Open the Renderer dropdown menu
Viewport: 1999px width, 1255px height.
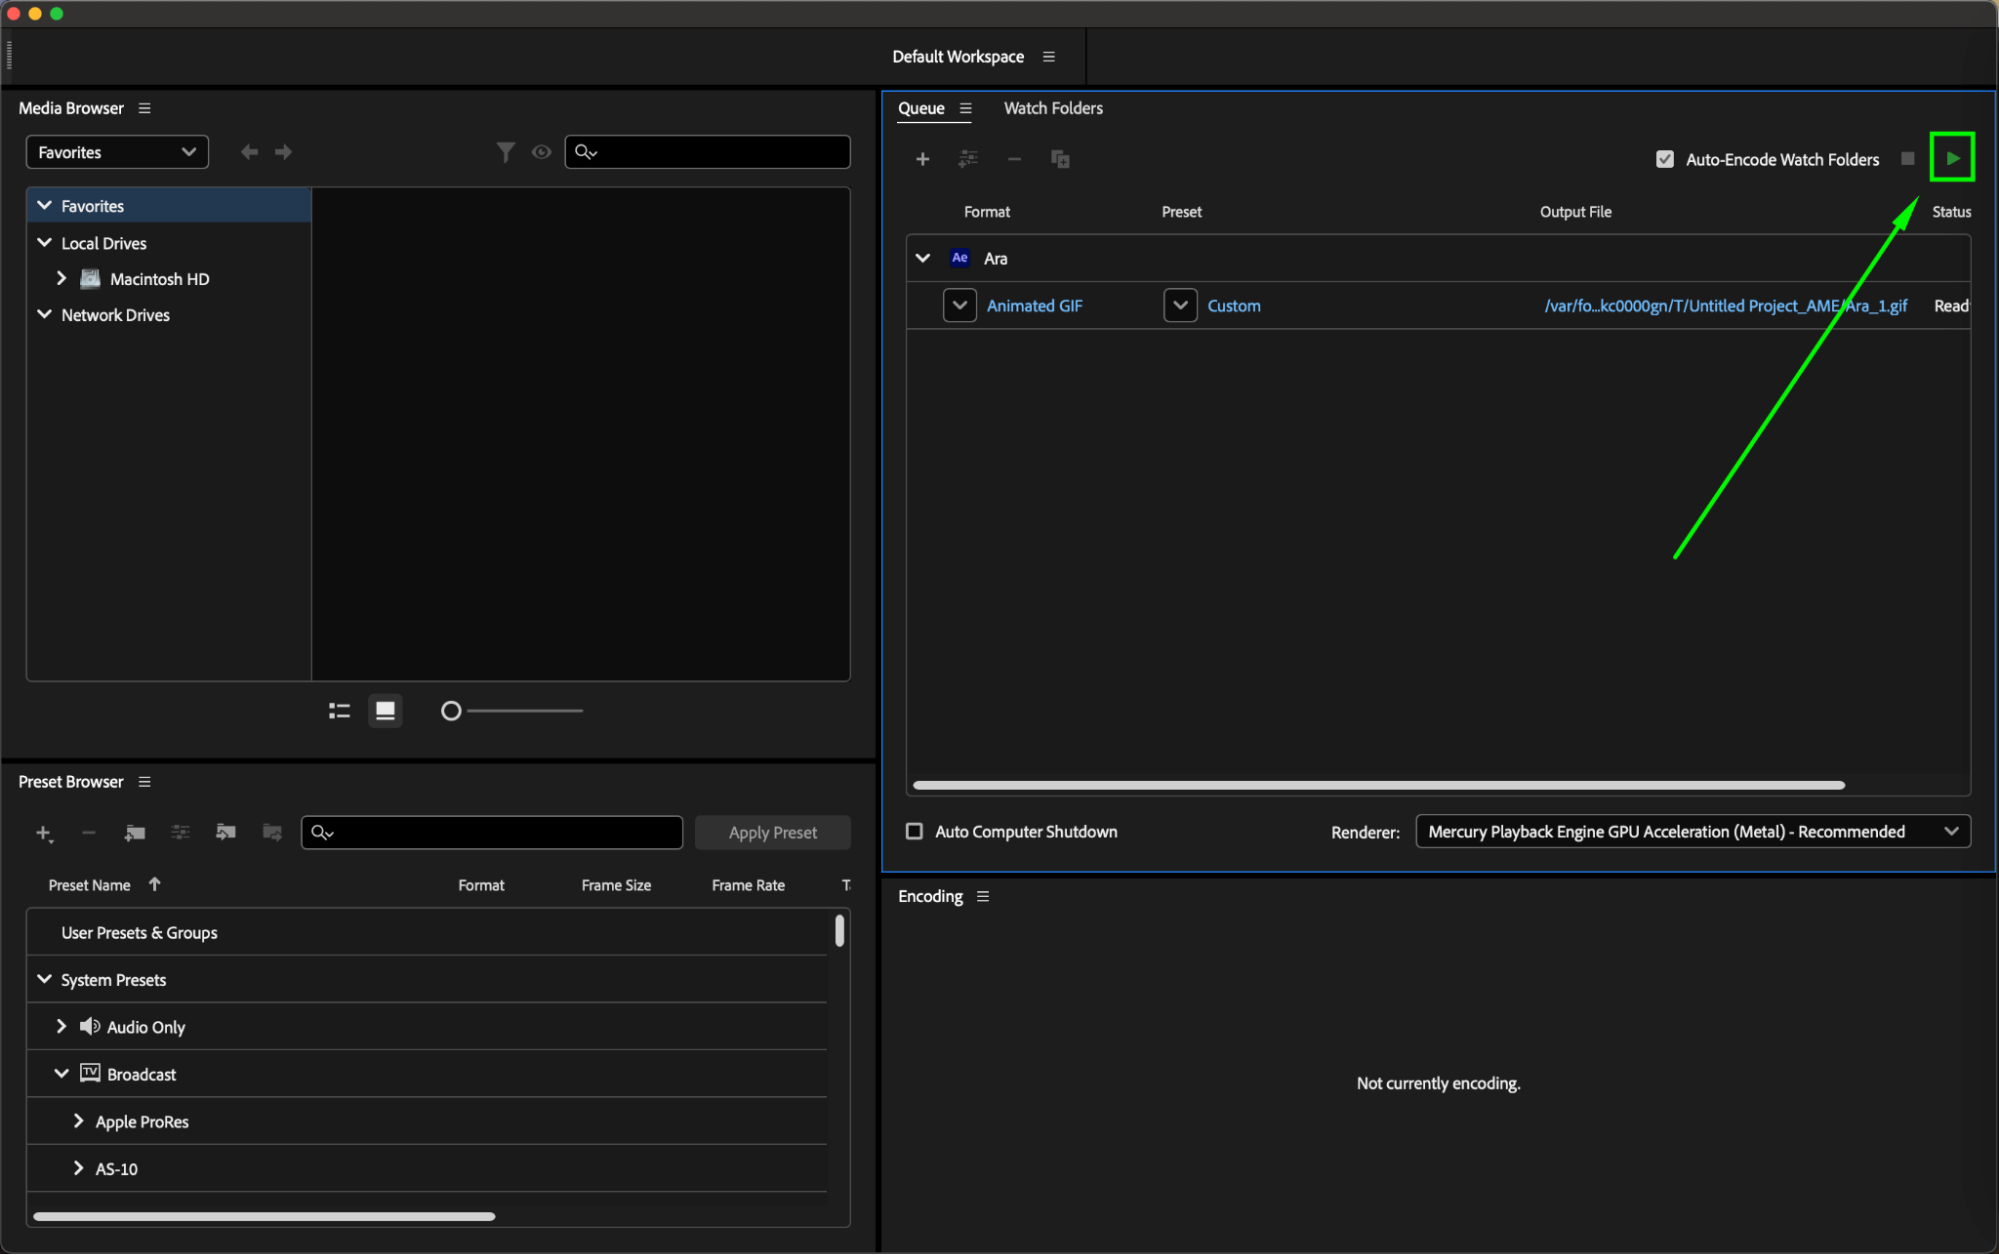click(1693, 832)
